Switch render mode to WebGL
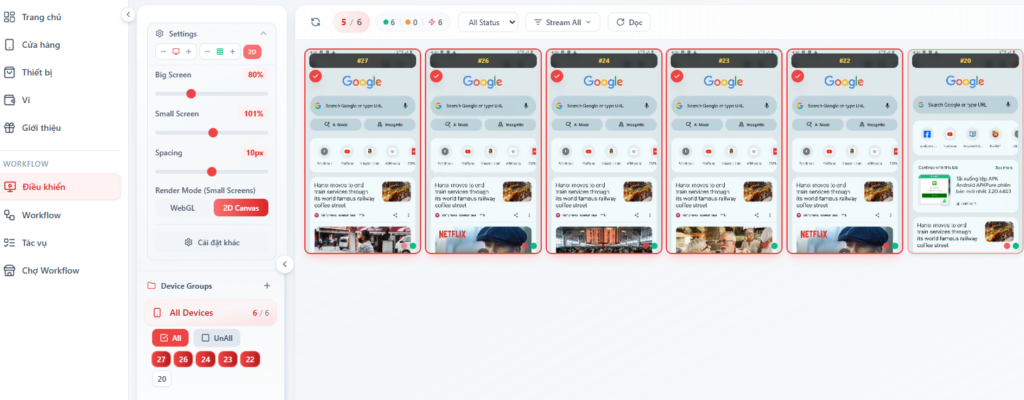 tap(182, 207)
